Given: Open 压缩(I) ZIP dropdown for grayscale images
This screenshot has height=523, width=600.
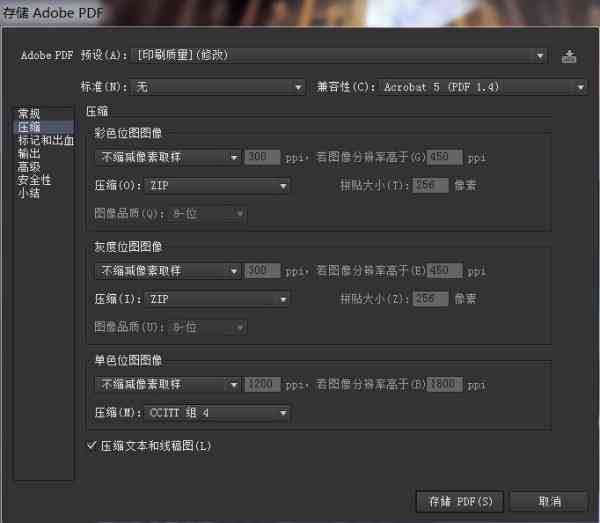Looking at the screenshot, I should [x=217, y=299].
